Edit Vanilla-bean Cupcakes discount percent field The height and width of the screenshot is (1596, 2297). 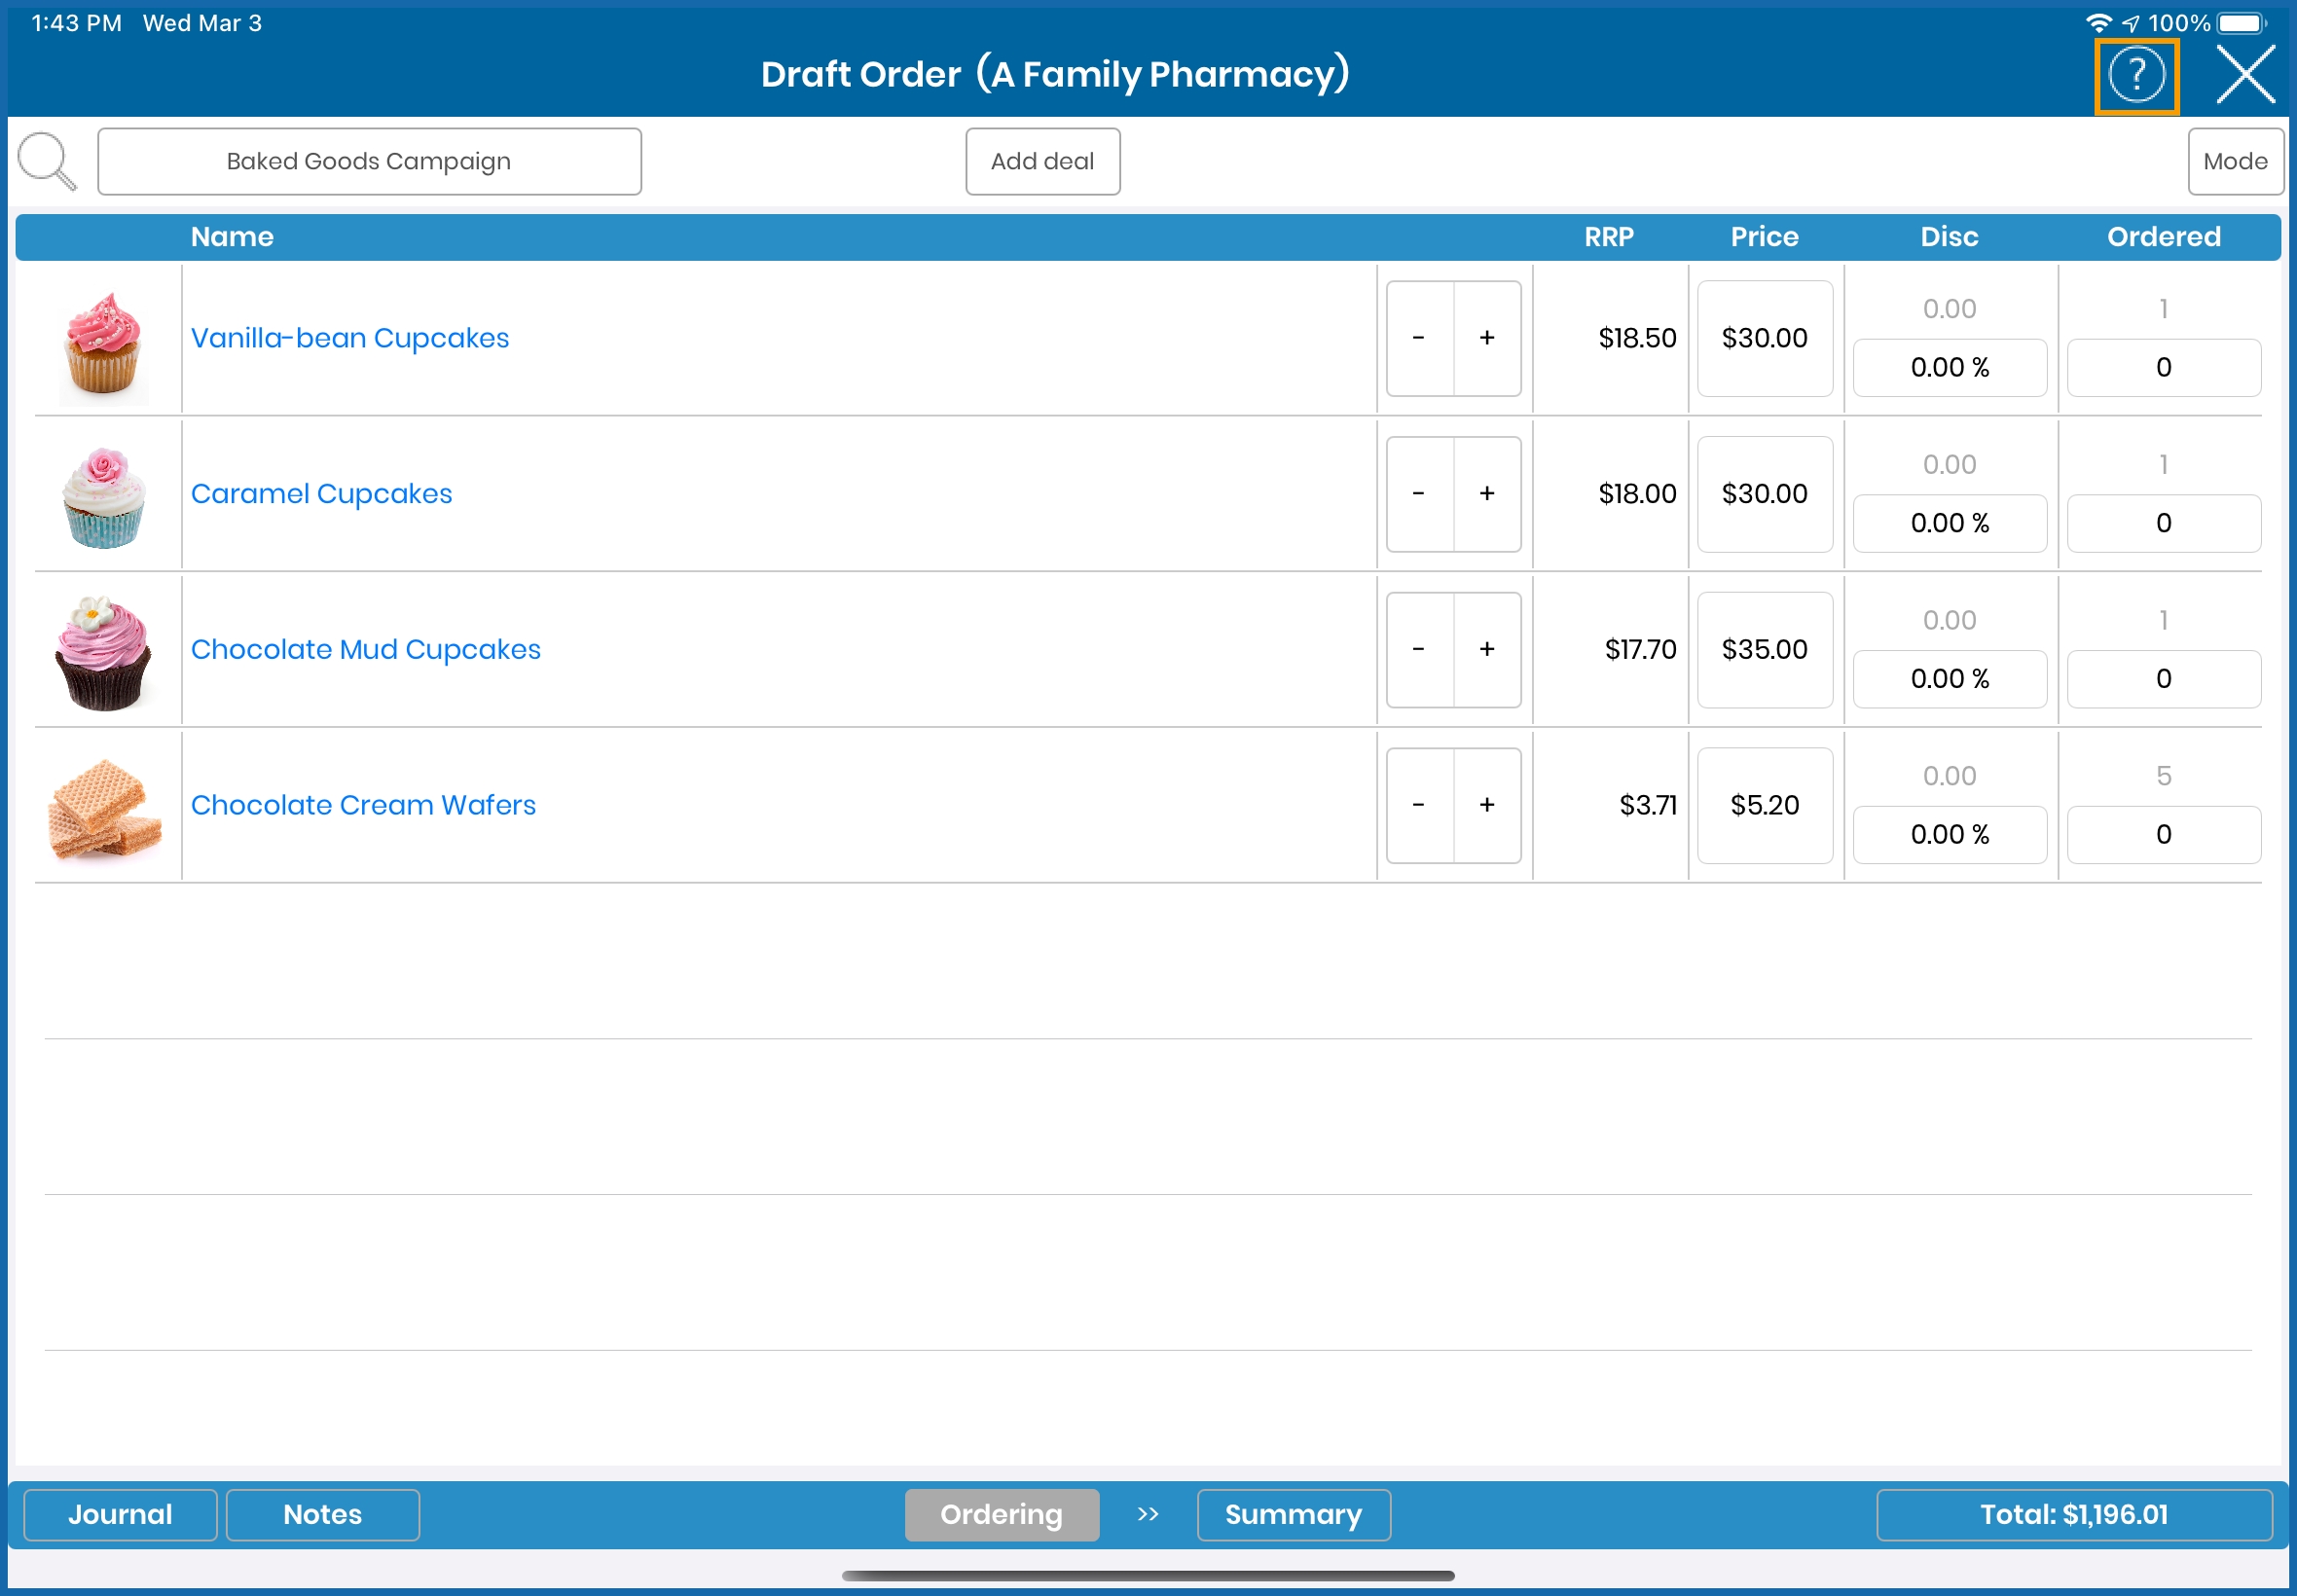pyautogui.click(x=1948, y=368)
